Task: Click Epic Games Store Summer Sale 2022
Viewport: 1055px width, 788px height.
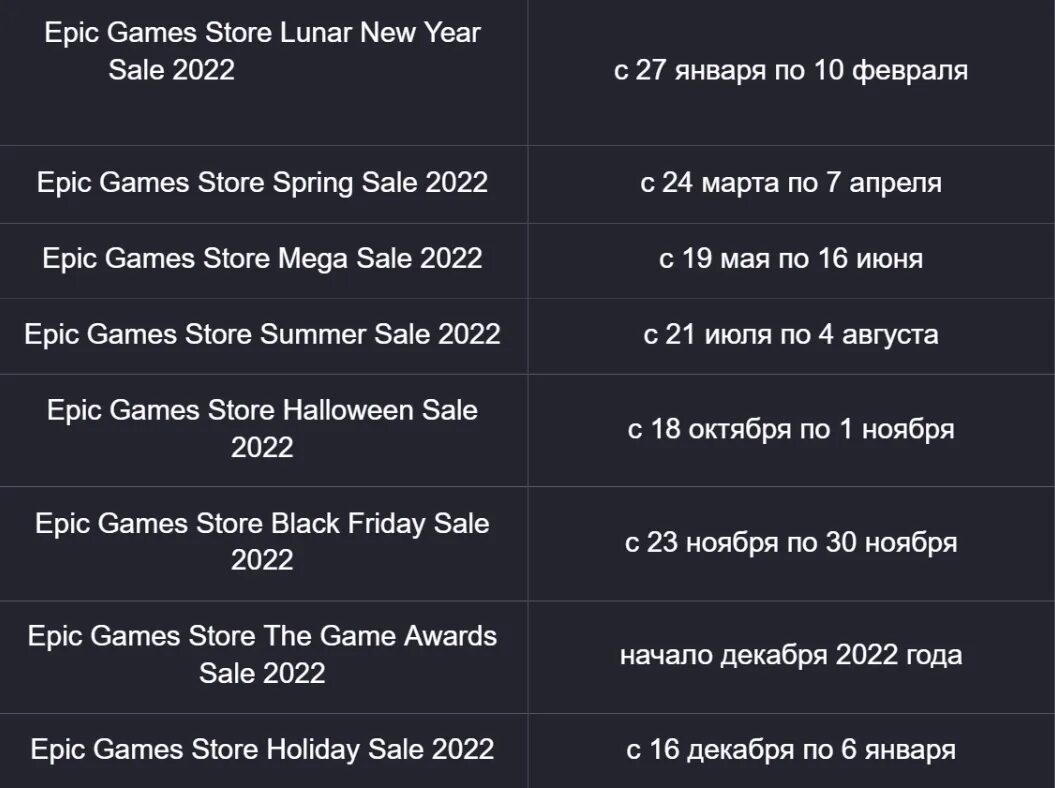Action: coord(262,334)
